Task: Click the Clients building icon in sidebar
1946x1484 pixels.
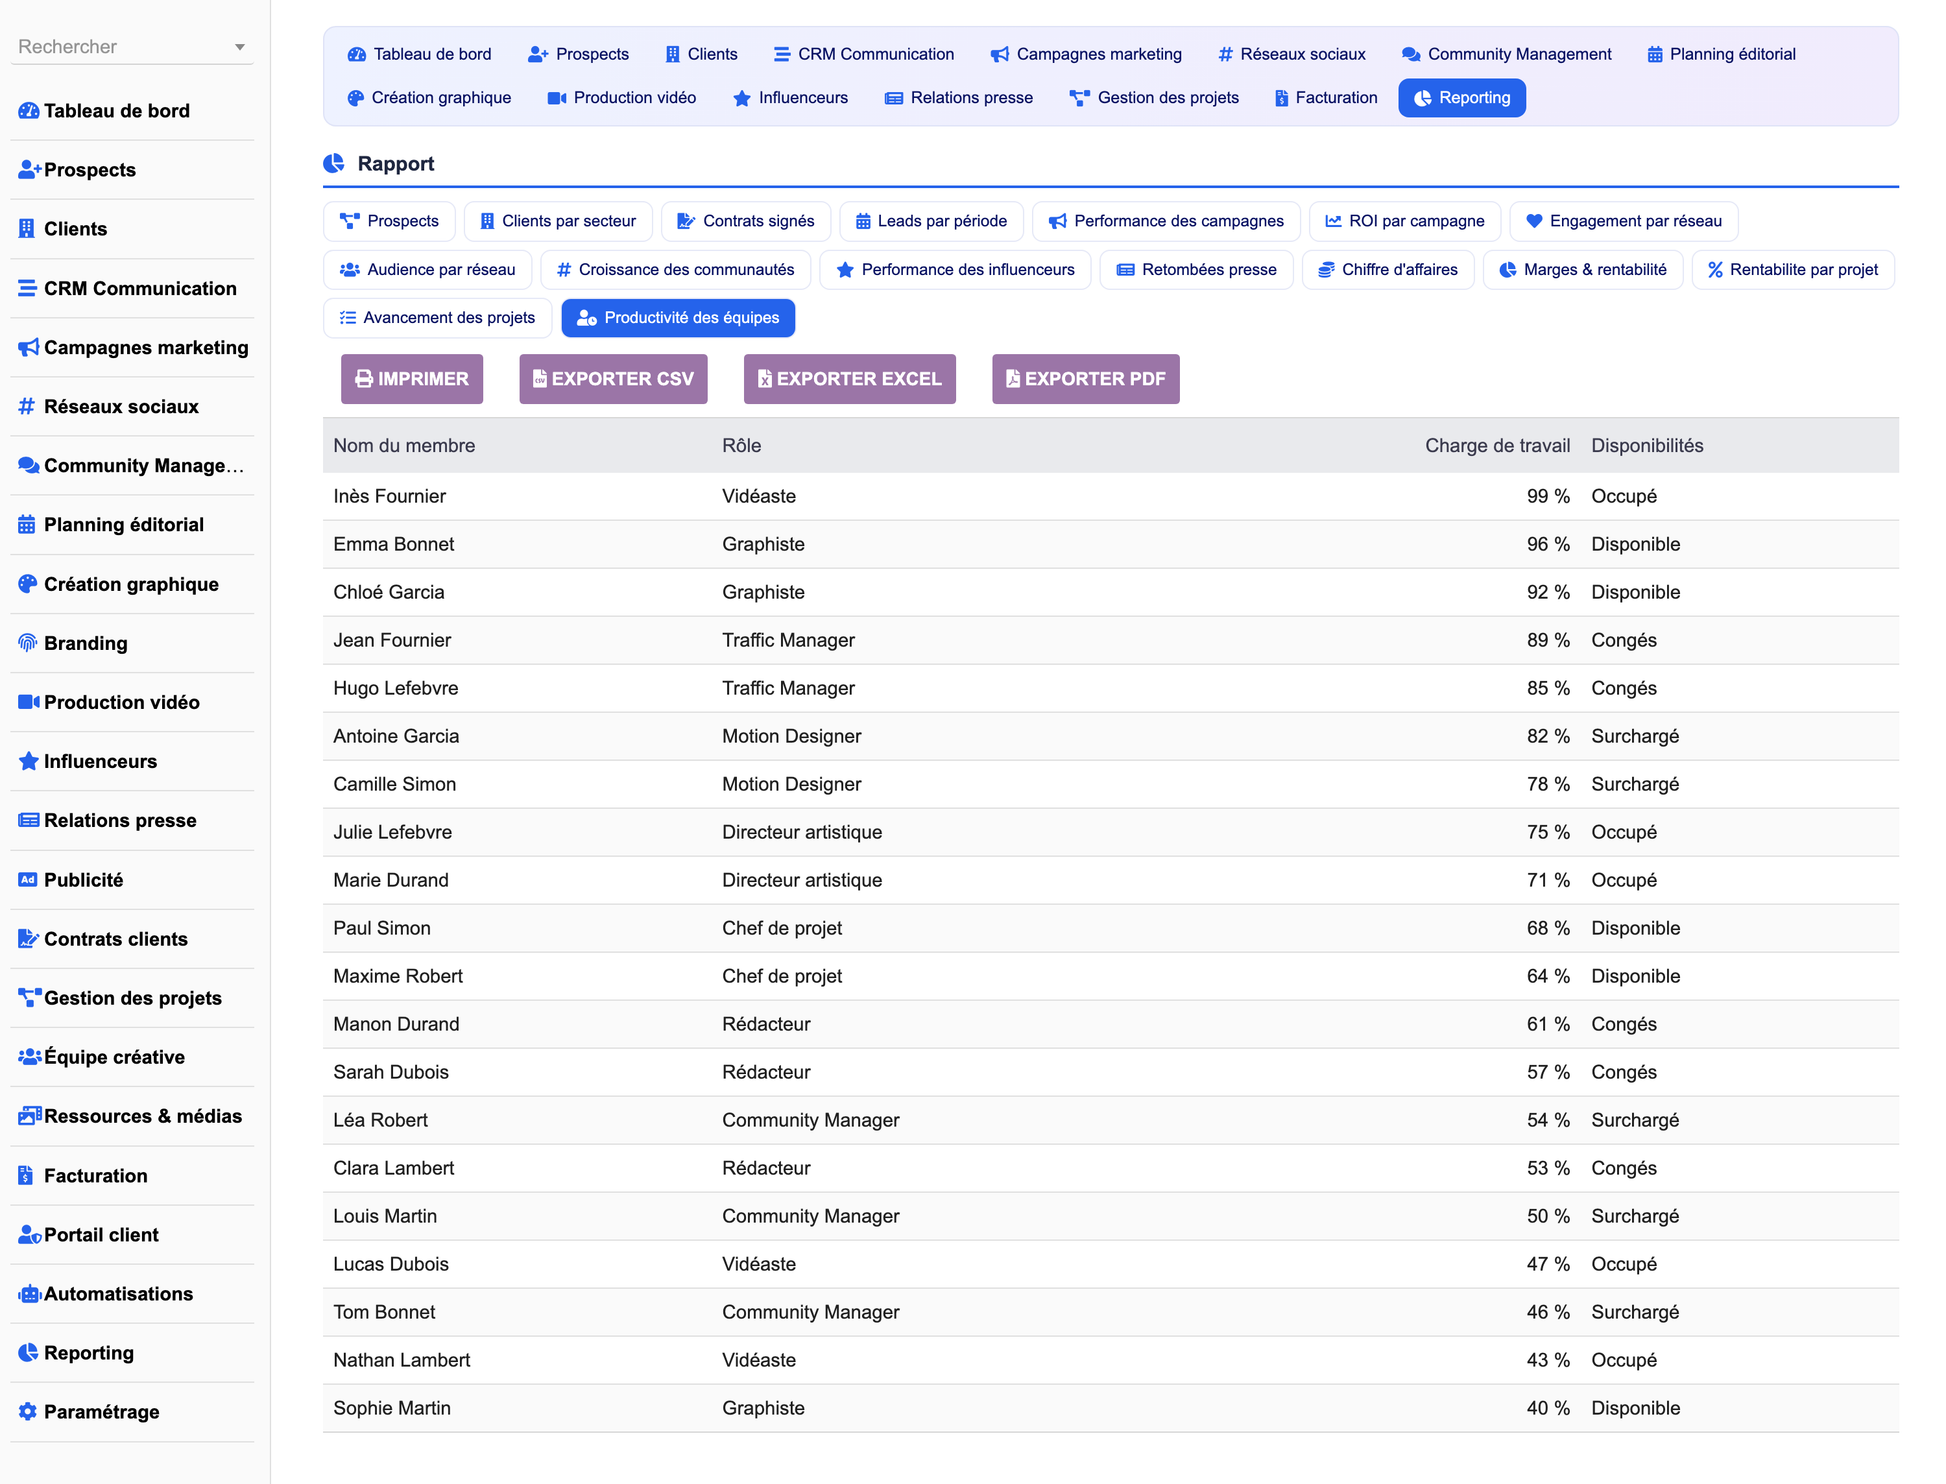Action: [x=27, y=229]
